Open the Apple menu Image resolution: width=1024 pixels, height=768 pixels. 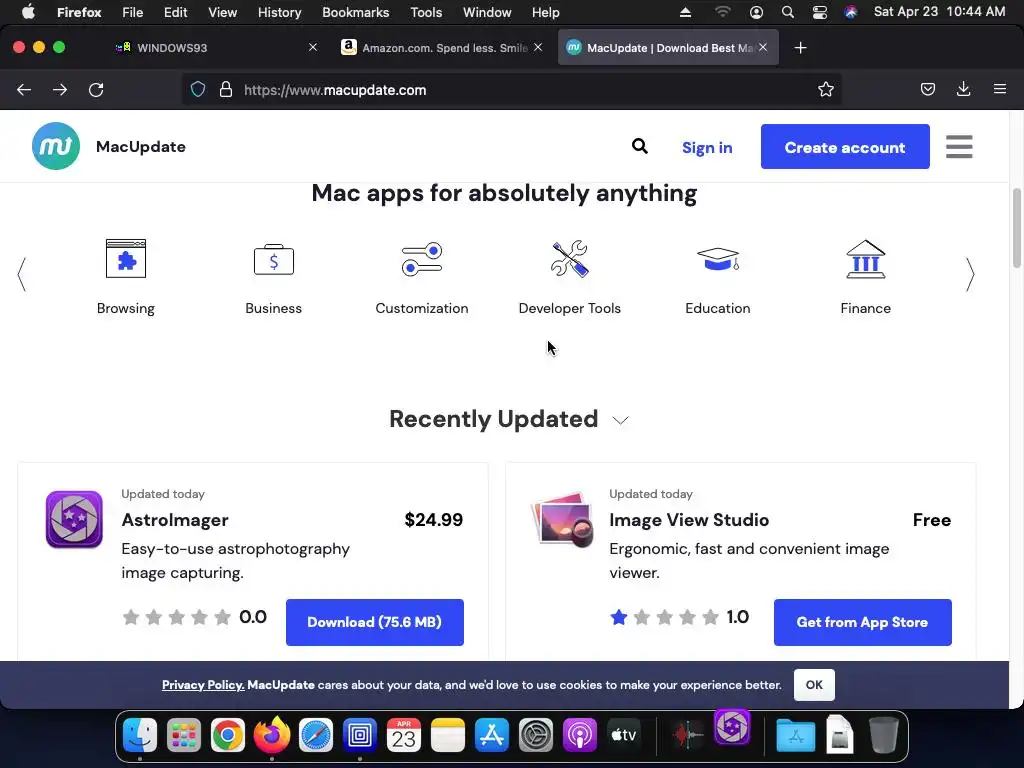click(28, 12)
